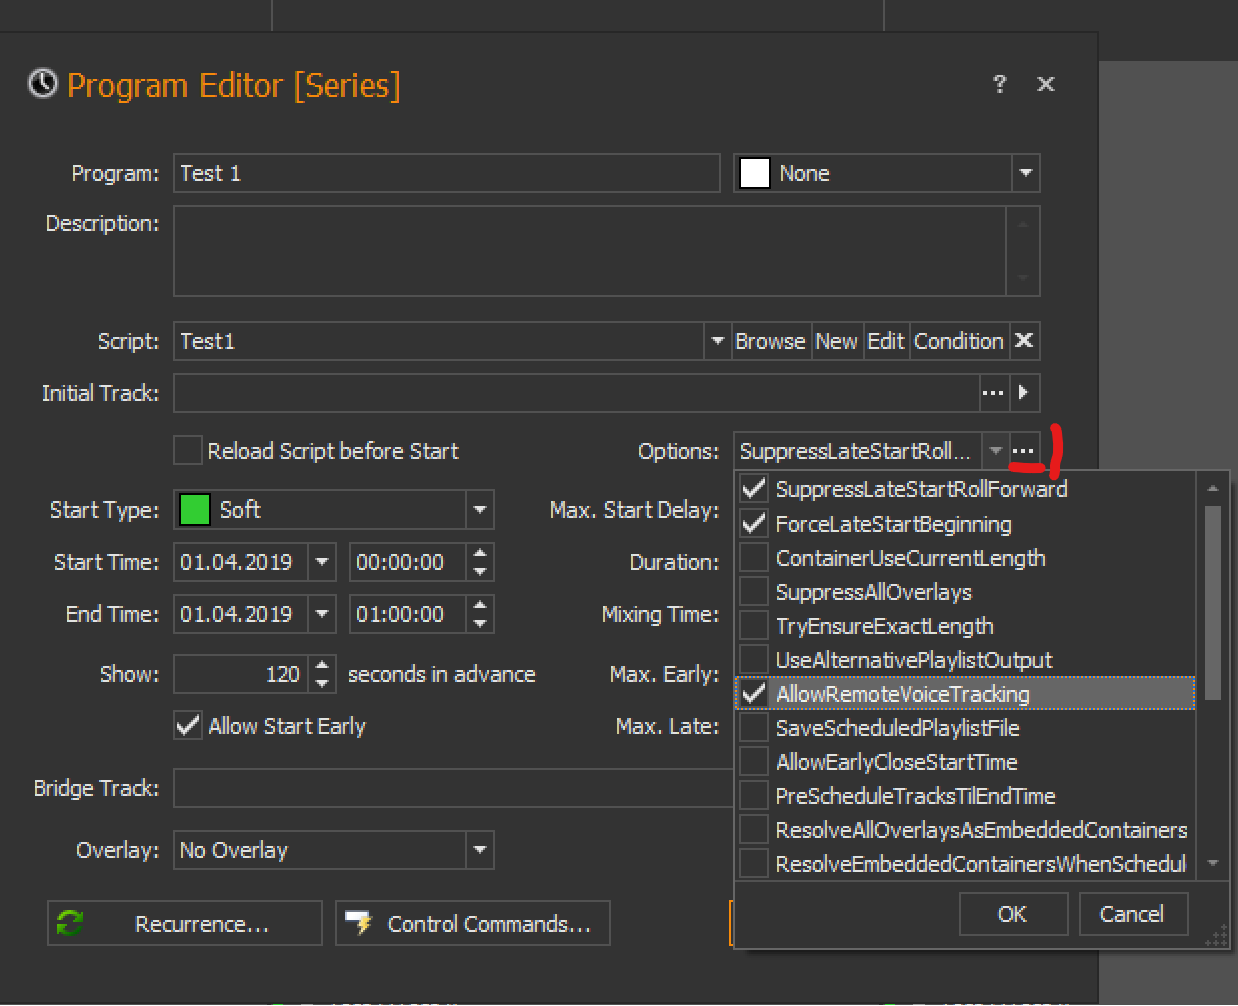Open Control Commands with lightning icon
Screen dimensions: 1238x1006
(x=472, y=923)
